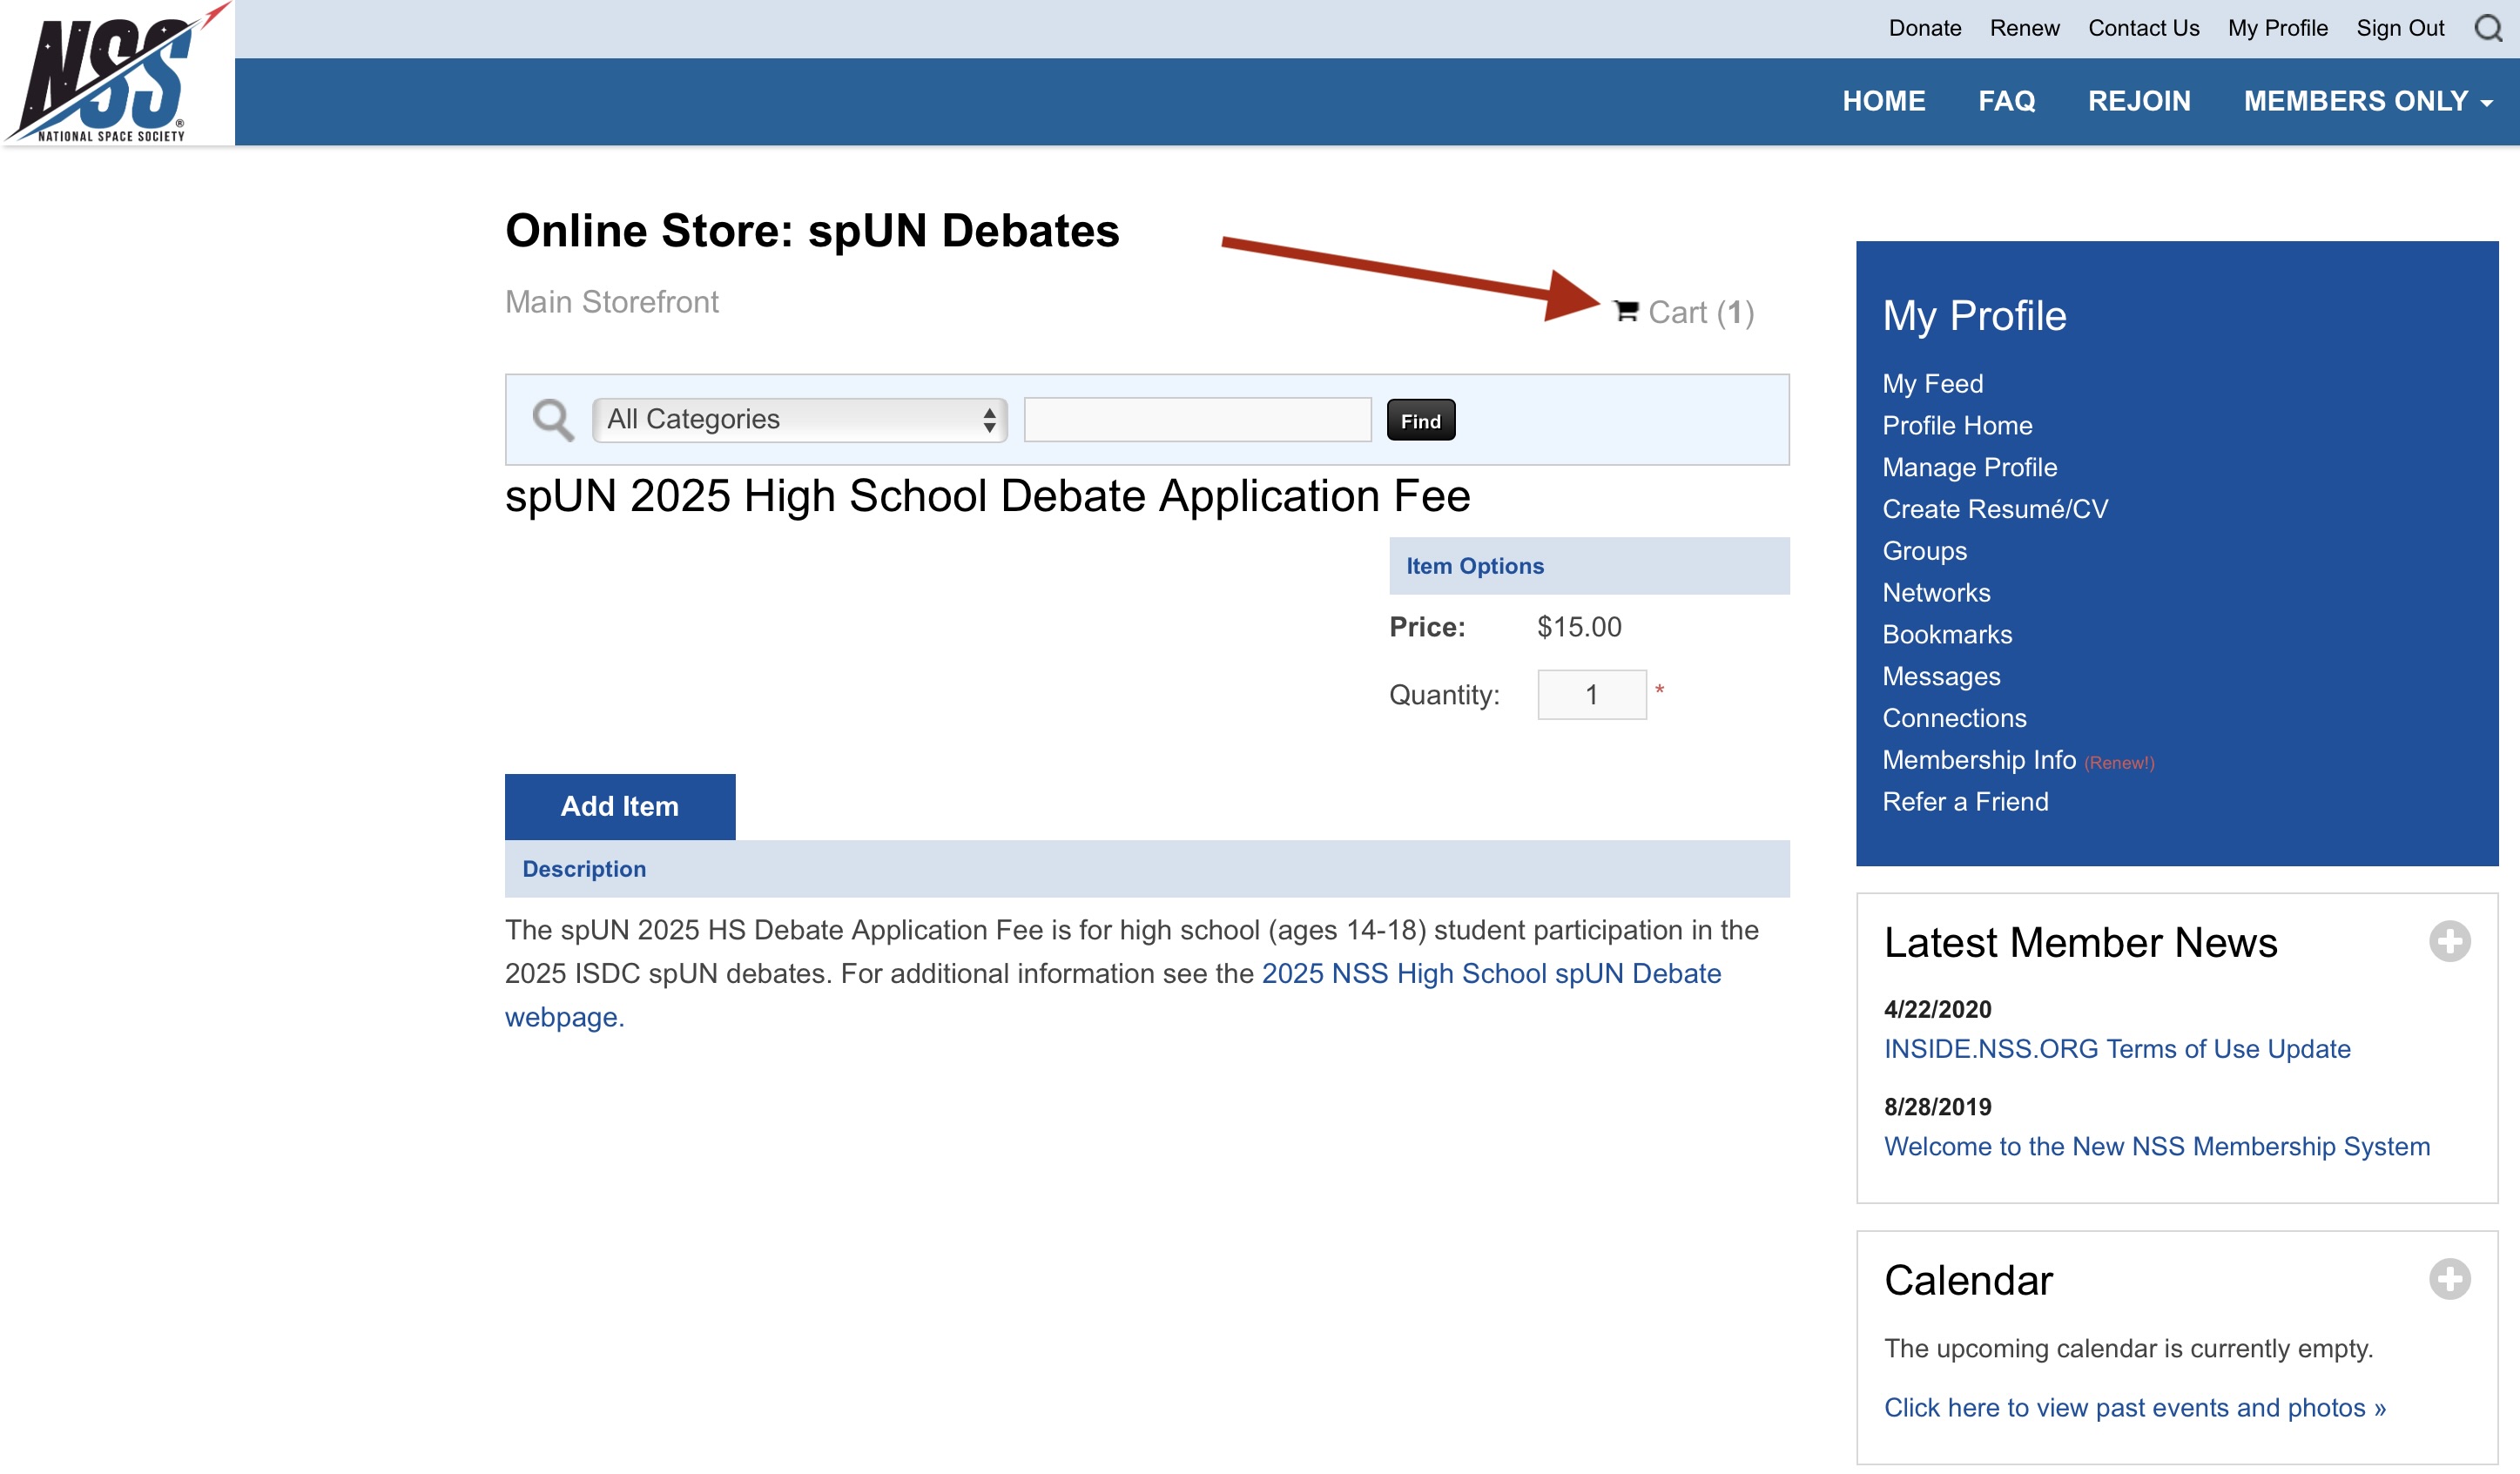Open Membership Info in sidebar
The image size is (2520, 1474).
pyautogui.click(x=1979, y=760)
